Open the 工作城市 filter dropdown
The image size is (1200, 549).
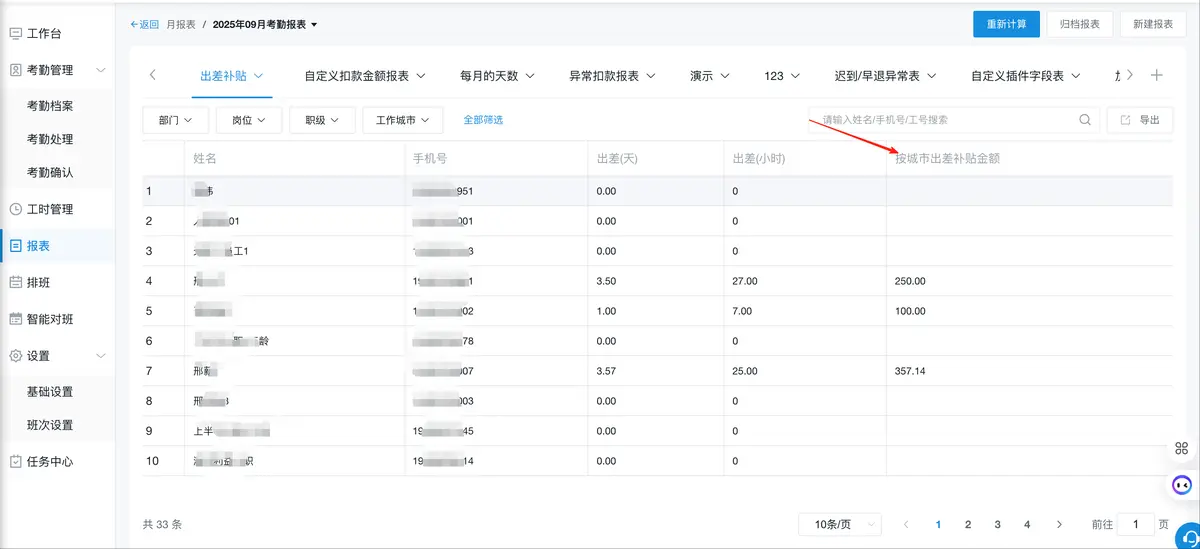402,120
